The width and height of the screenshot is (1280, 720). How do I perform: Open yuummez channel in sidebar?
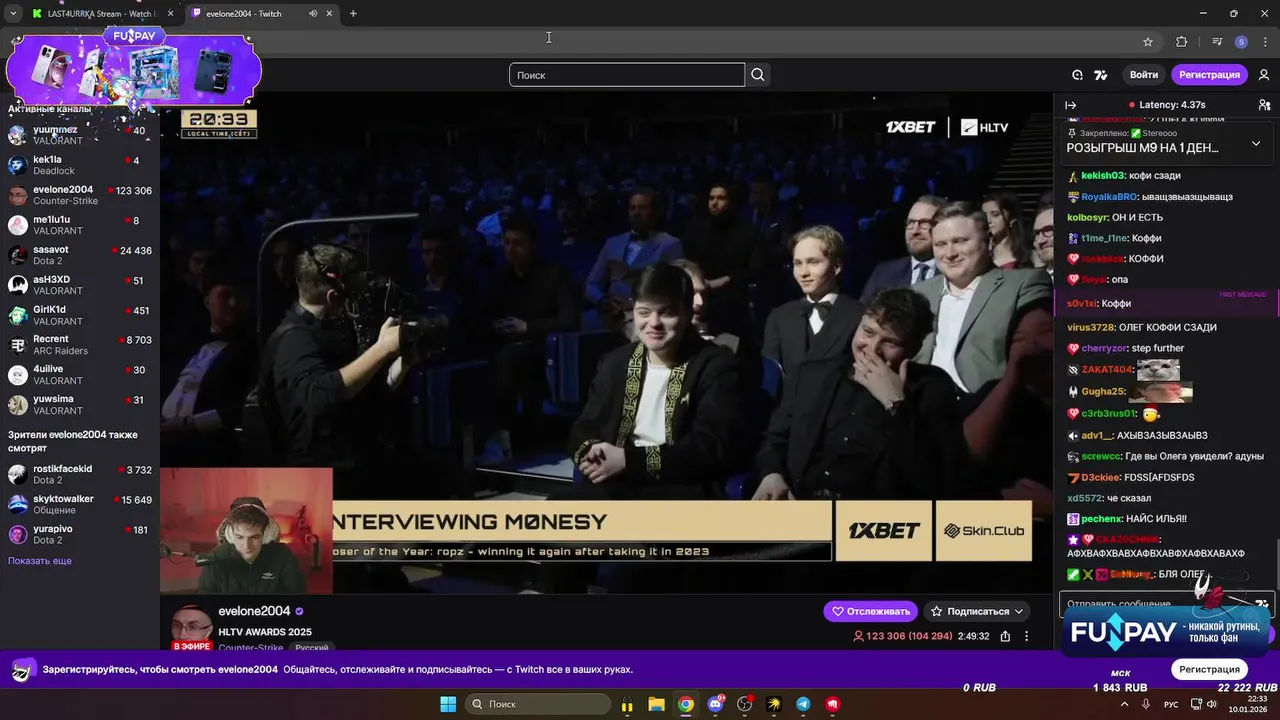(80, 135)
